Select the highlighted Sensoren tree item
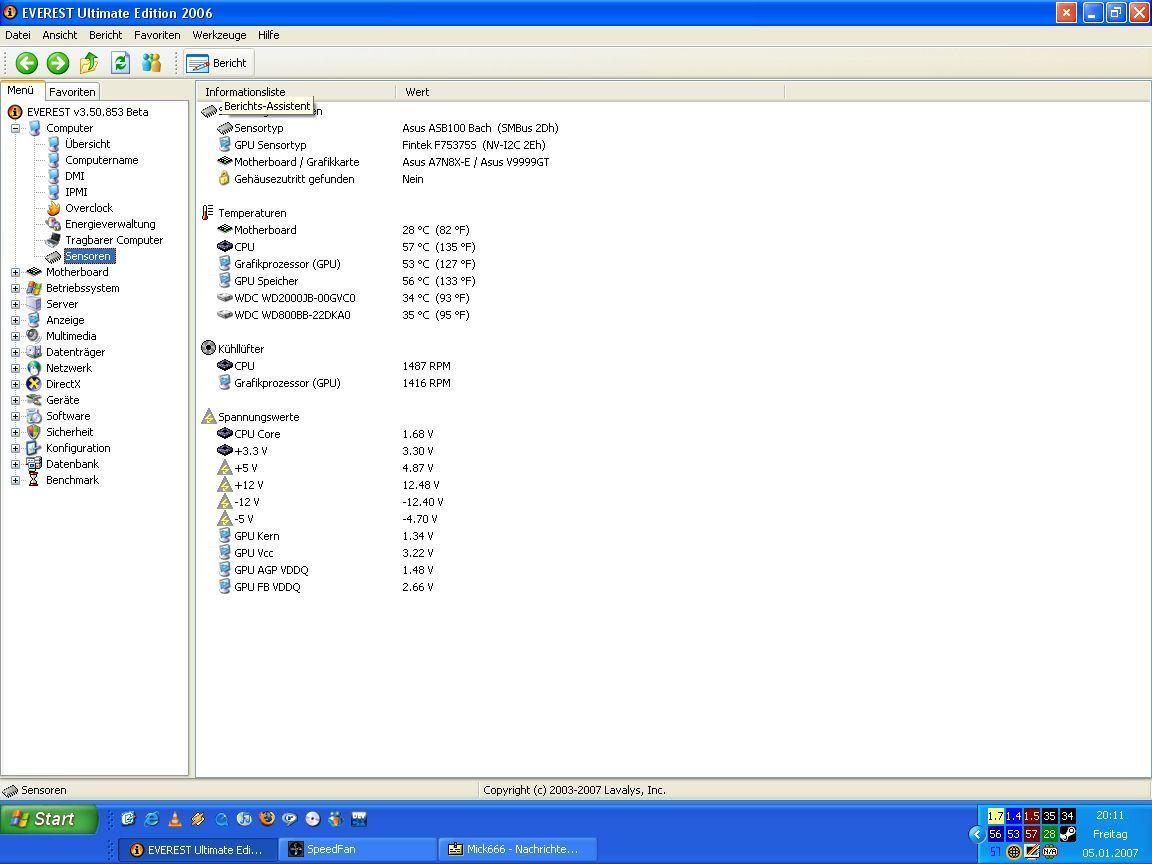1152x864 pixels. point(88,256)
